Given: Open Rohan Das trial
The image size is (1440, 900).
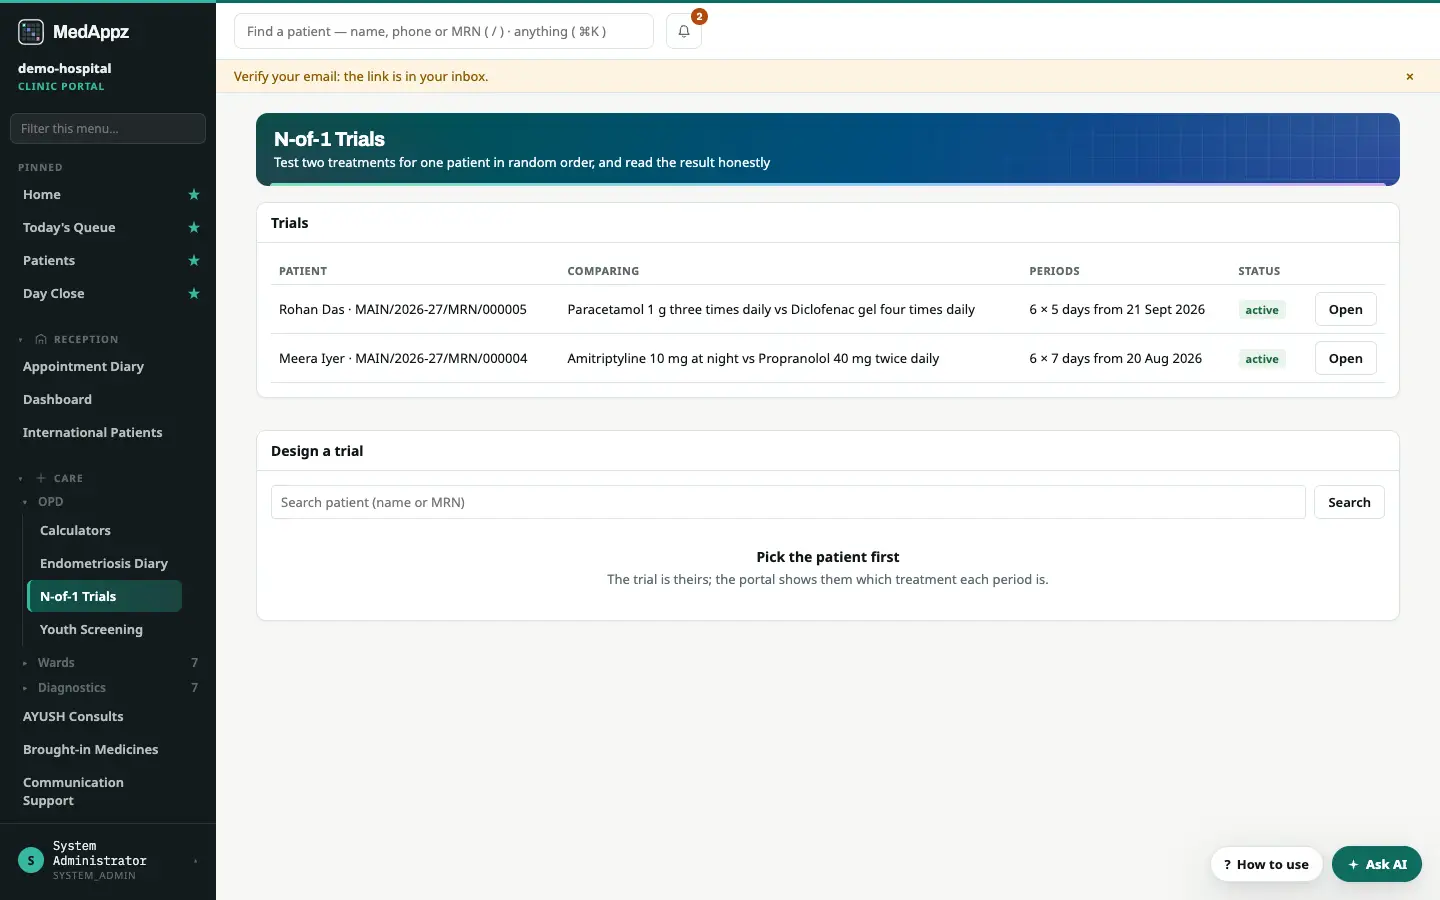Looking at the screenshot, I should coord(1345,310).
